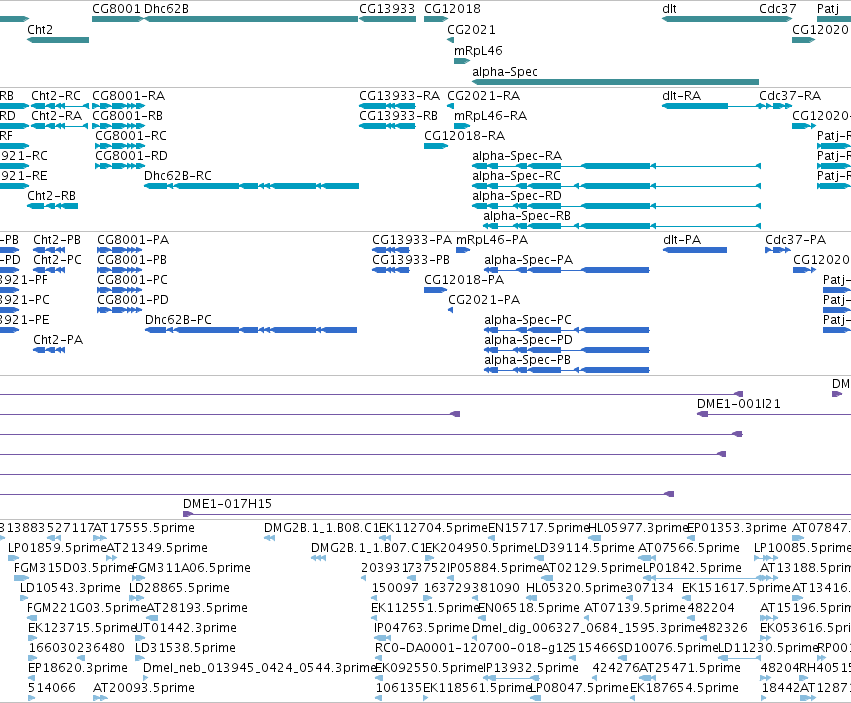Viewport: 851px width, 703px height.
Task: Select the mRpL46 gene label
Action: (478, 51)
